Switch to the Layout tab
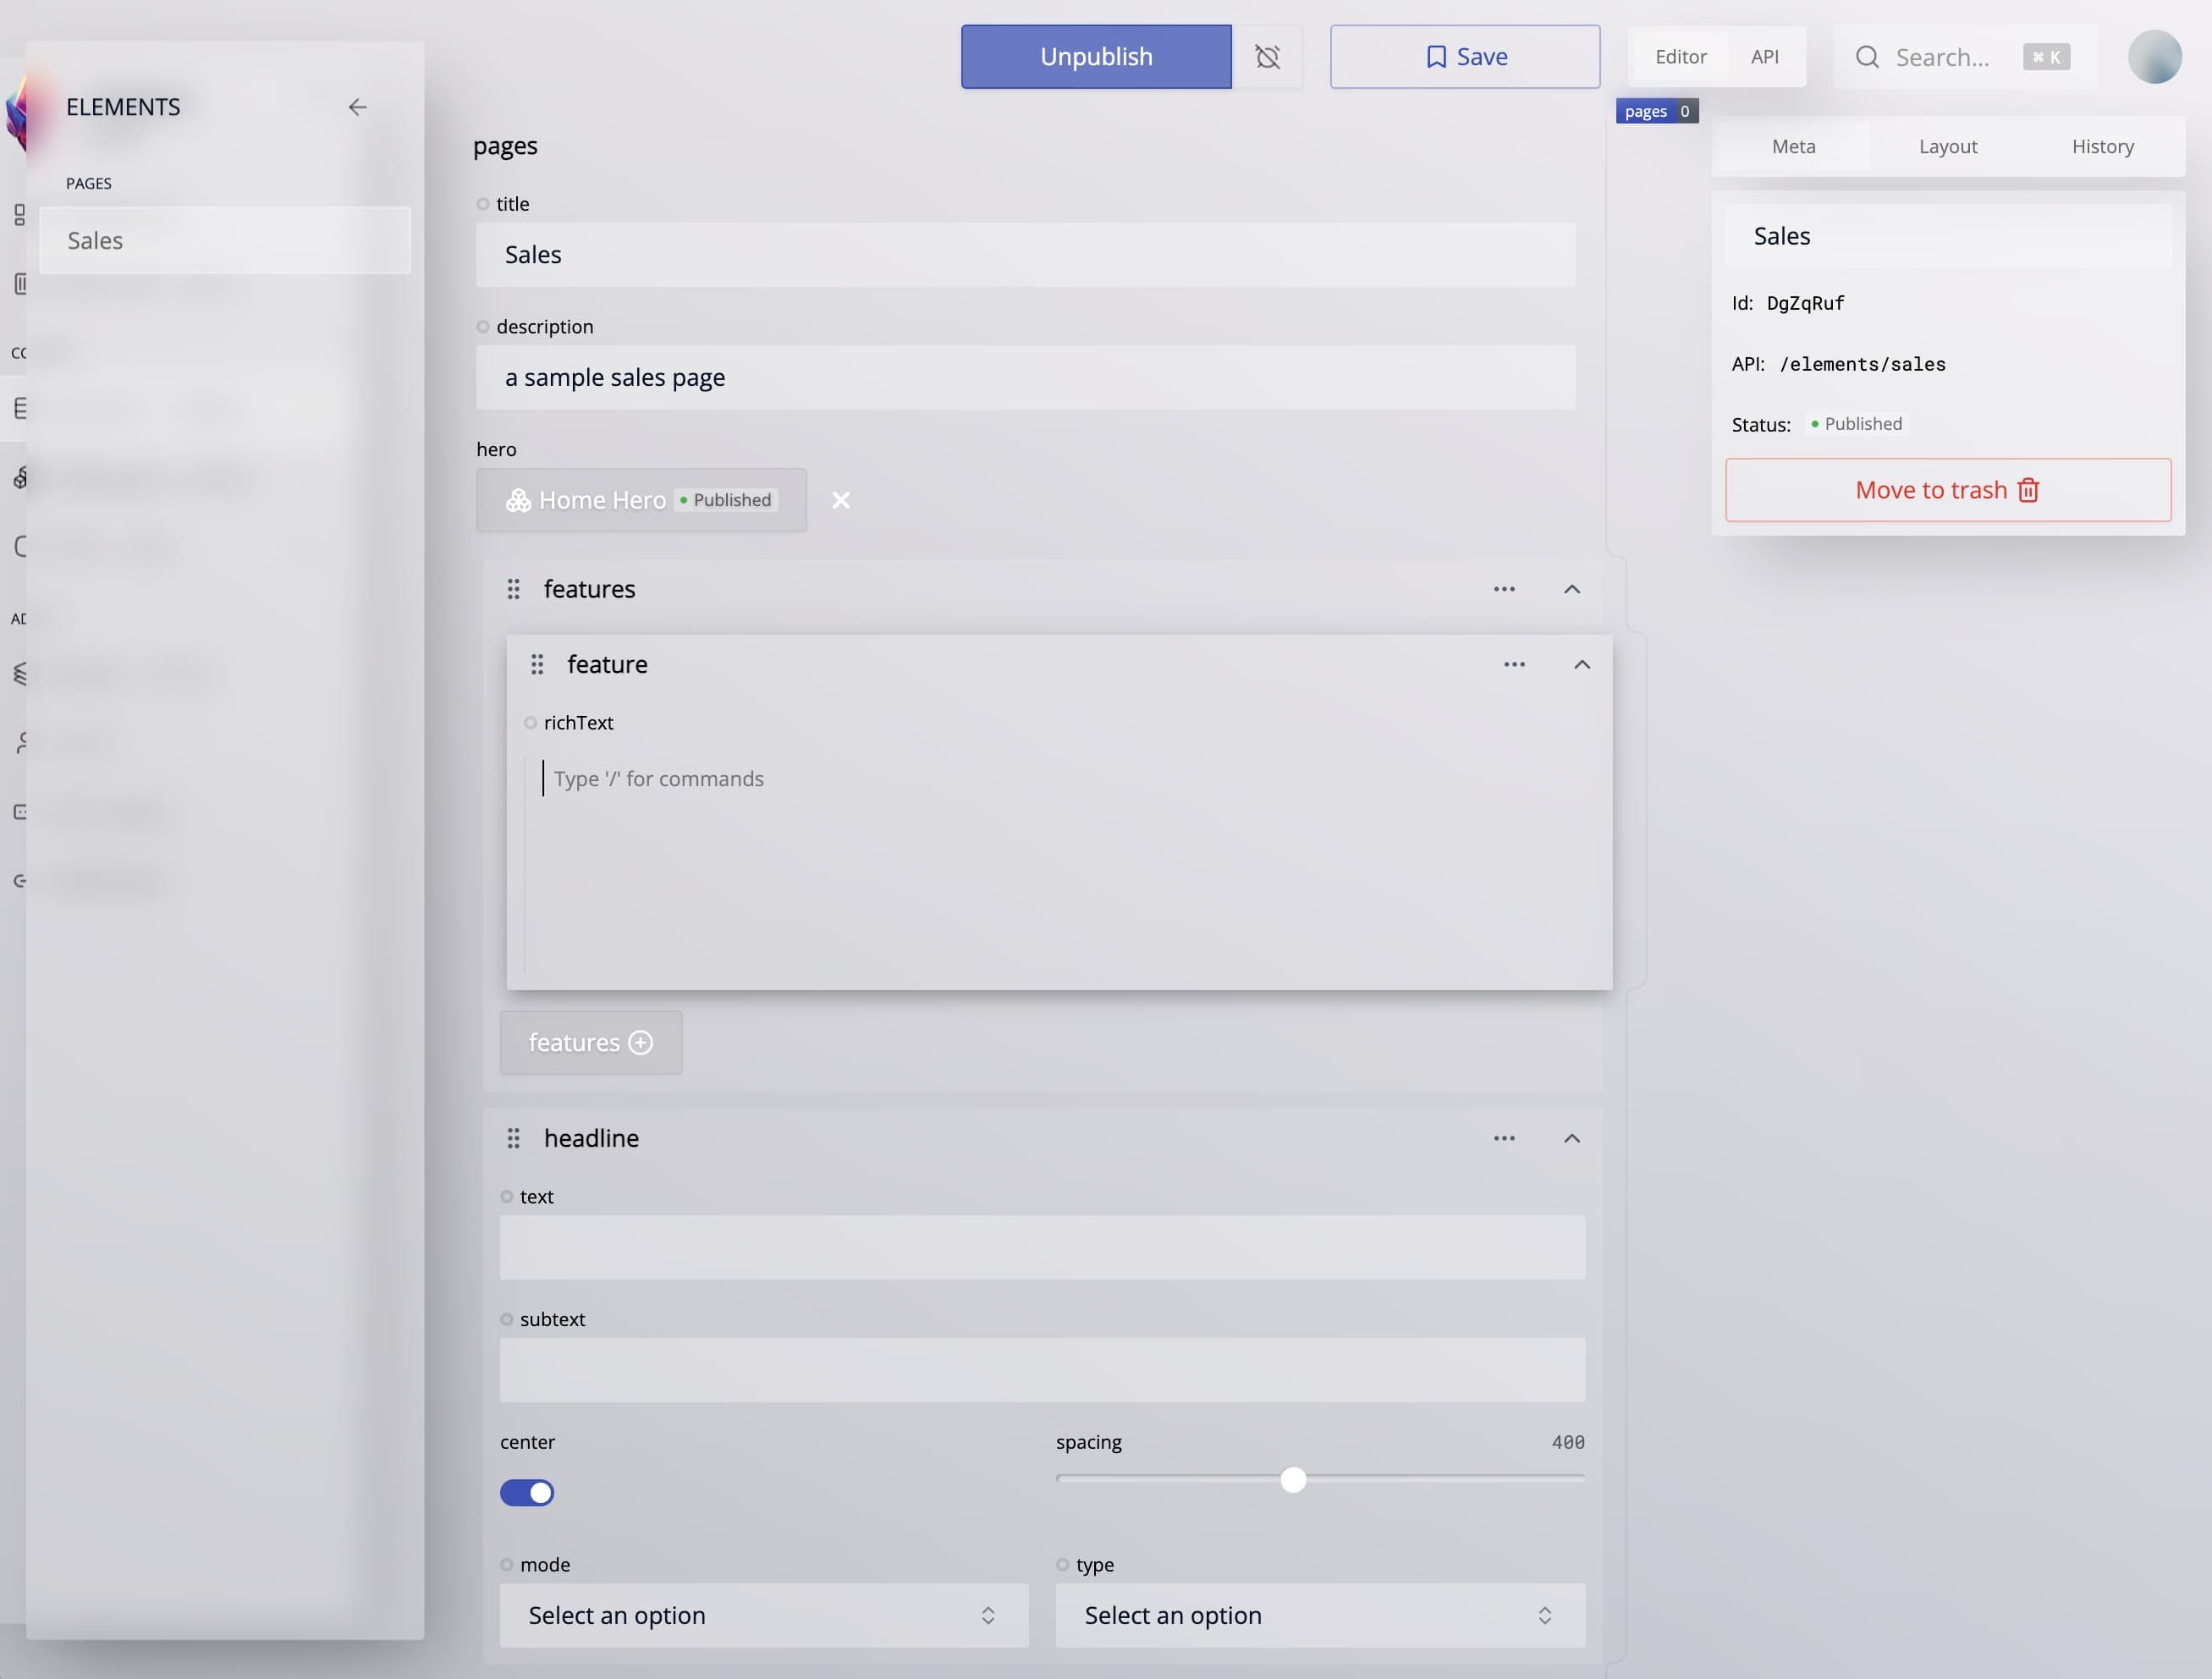 pyautogui.click(x=1947, y=145)
